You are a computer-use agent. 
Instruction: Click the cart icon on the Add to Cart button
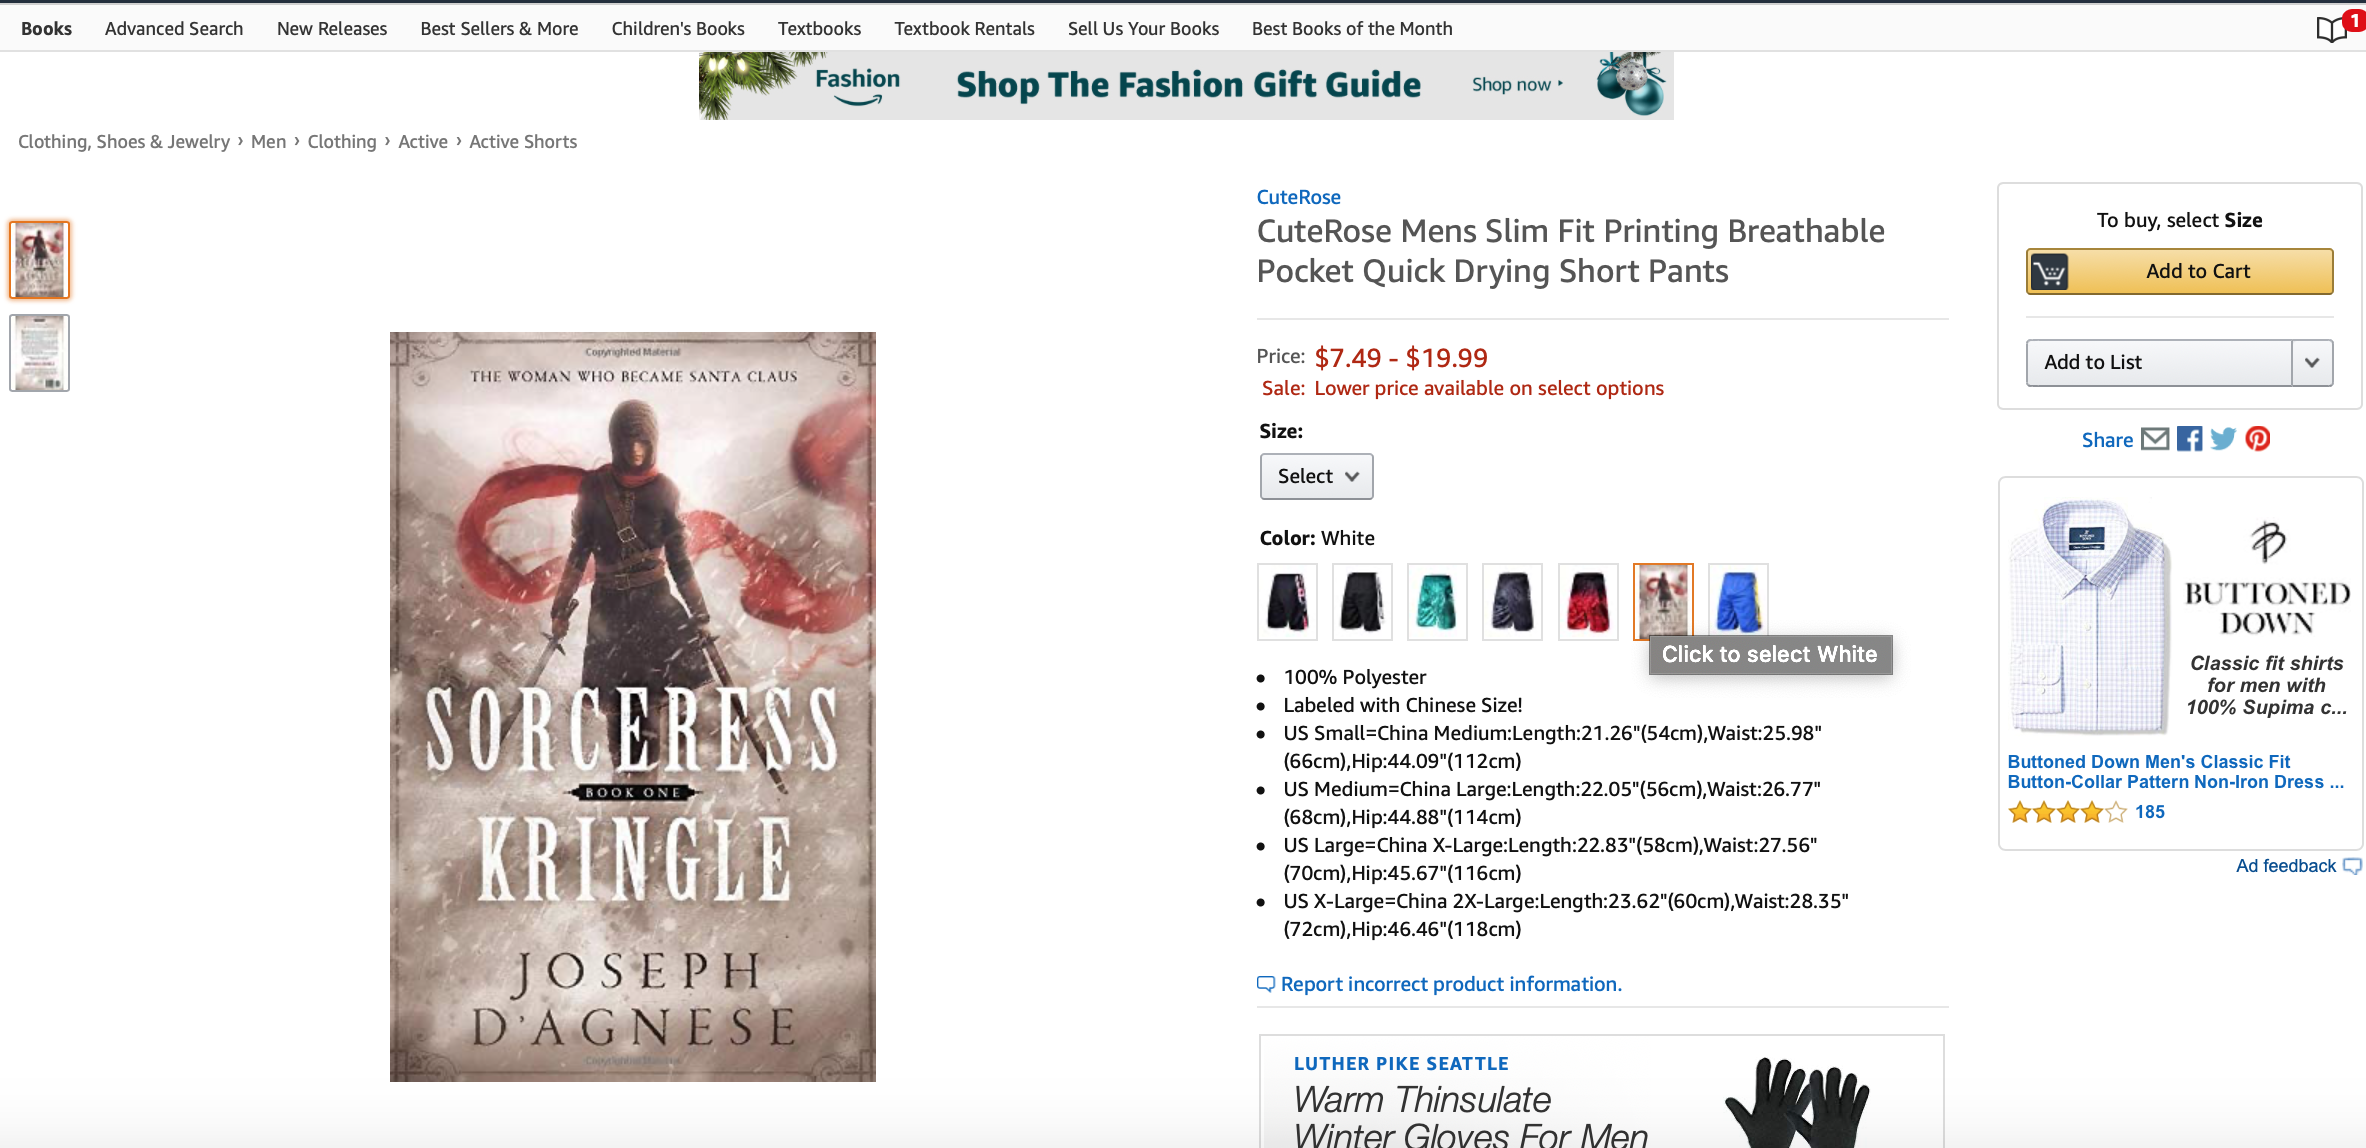click(x=2049, y=272)
